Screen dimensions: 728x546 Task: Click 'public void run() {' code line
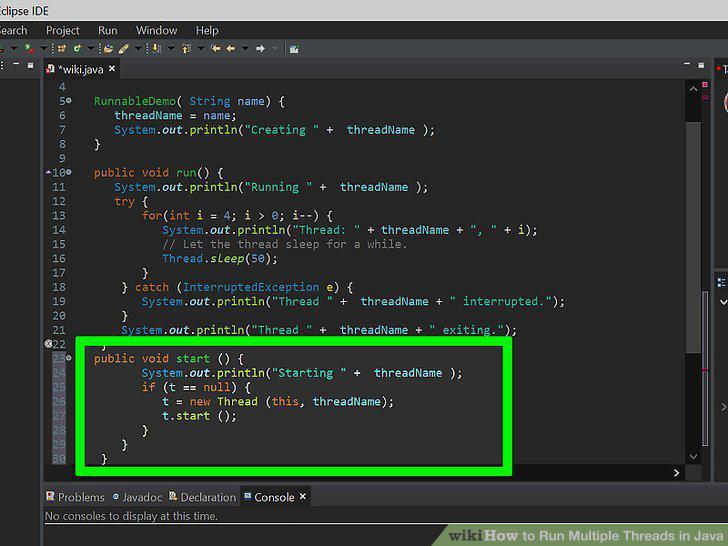coord(158,173)
